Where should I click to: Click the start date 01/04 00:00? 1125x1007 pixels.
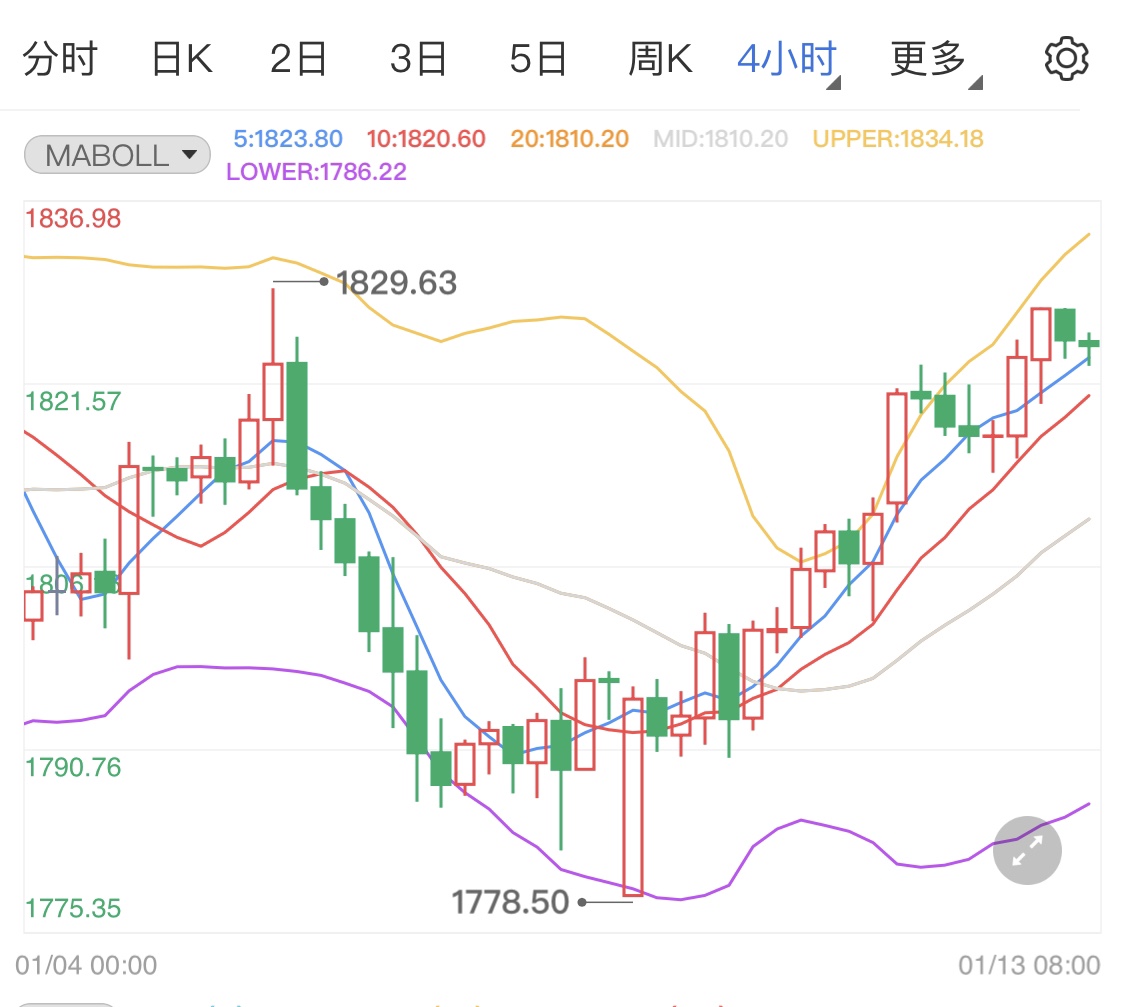tap(86, 965)
